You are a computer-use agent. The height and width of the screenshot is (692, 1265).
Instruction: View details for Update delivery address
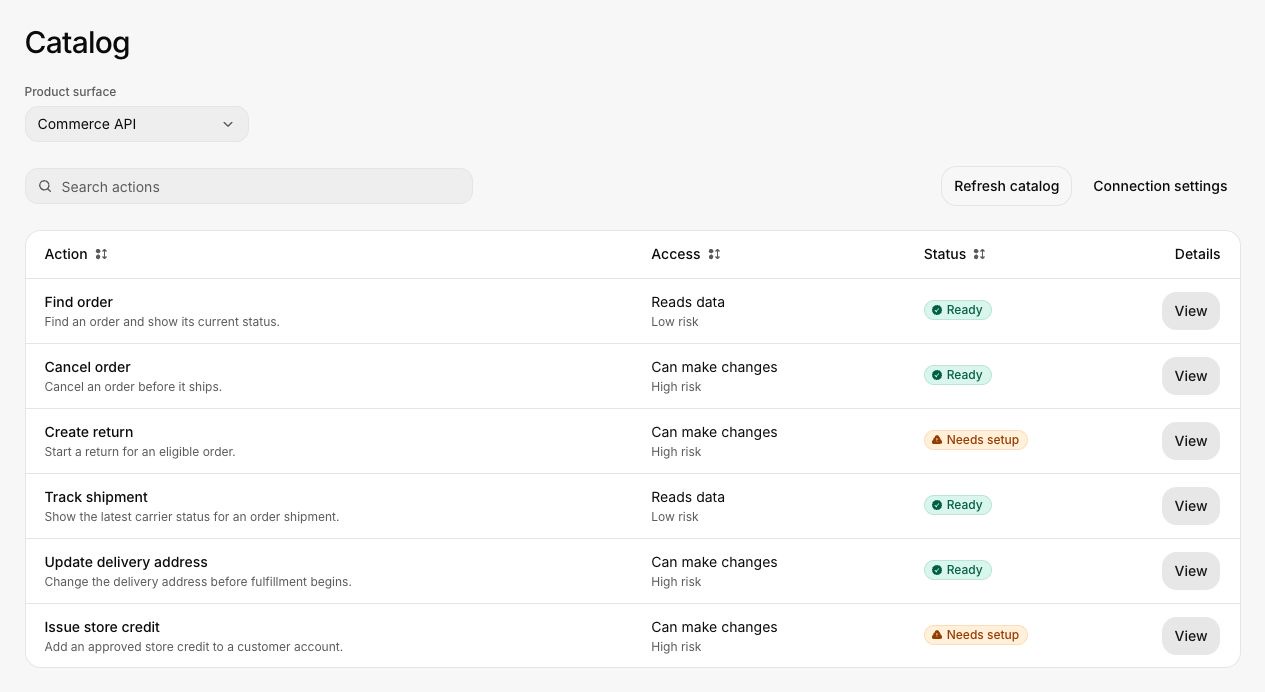(1191, 571)
